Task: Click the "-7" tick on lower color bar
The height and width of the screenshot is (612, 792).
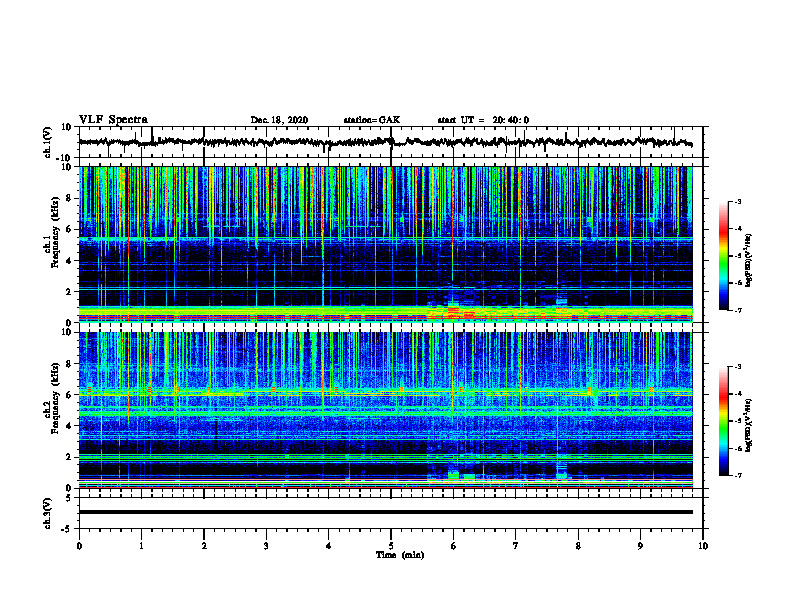Action: click(x=737, y=475)
